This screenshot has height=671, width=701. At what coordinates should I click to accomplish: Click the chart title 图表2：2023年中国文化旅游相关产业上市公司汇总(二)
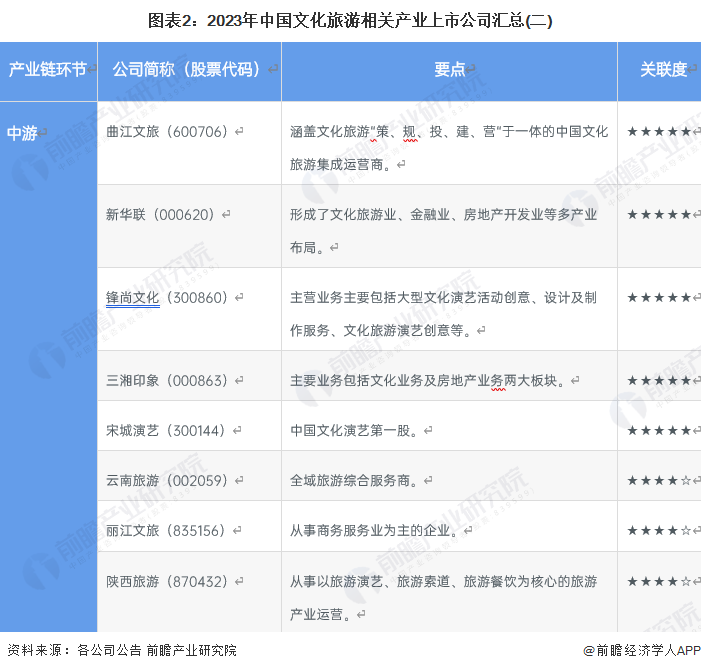pyautogui.click(x=350, y=21)
